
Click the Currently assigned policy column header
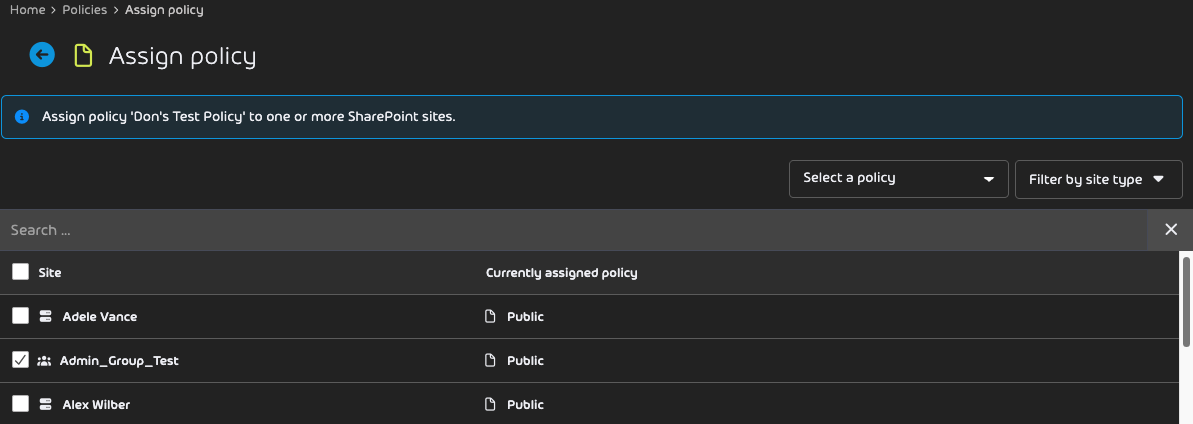click(x=562, y=273)
